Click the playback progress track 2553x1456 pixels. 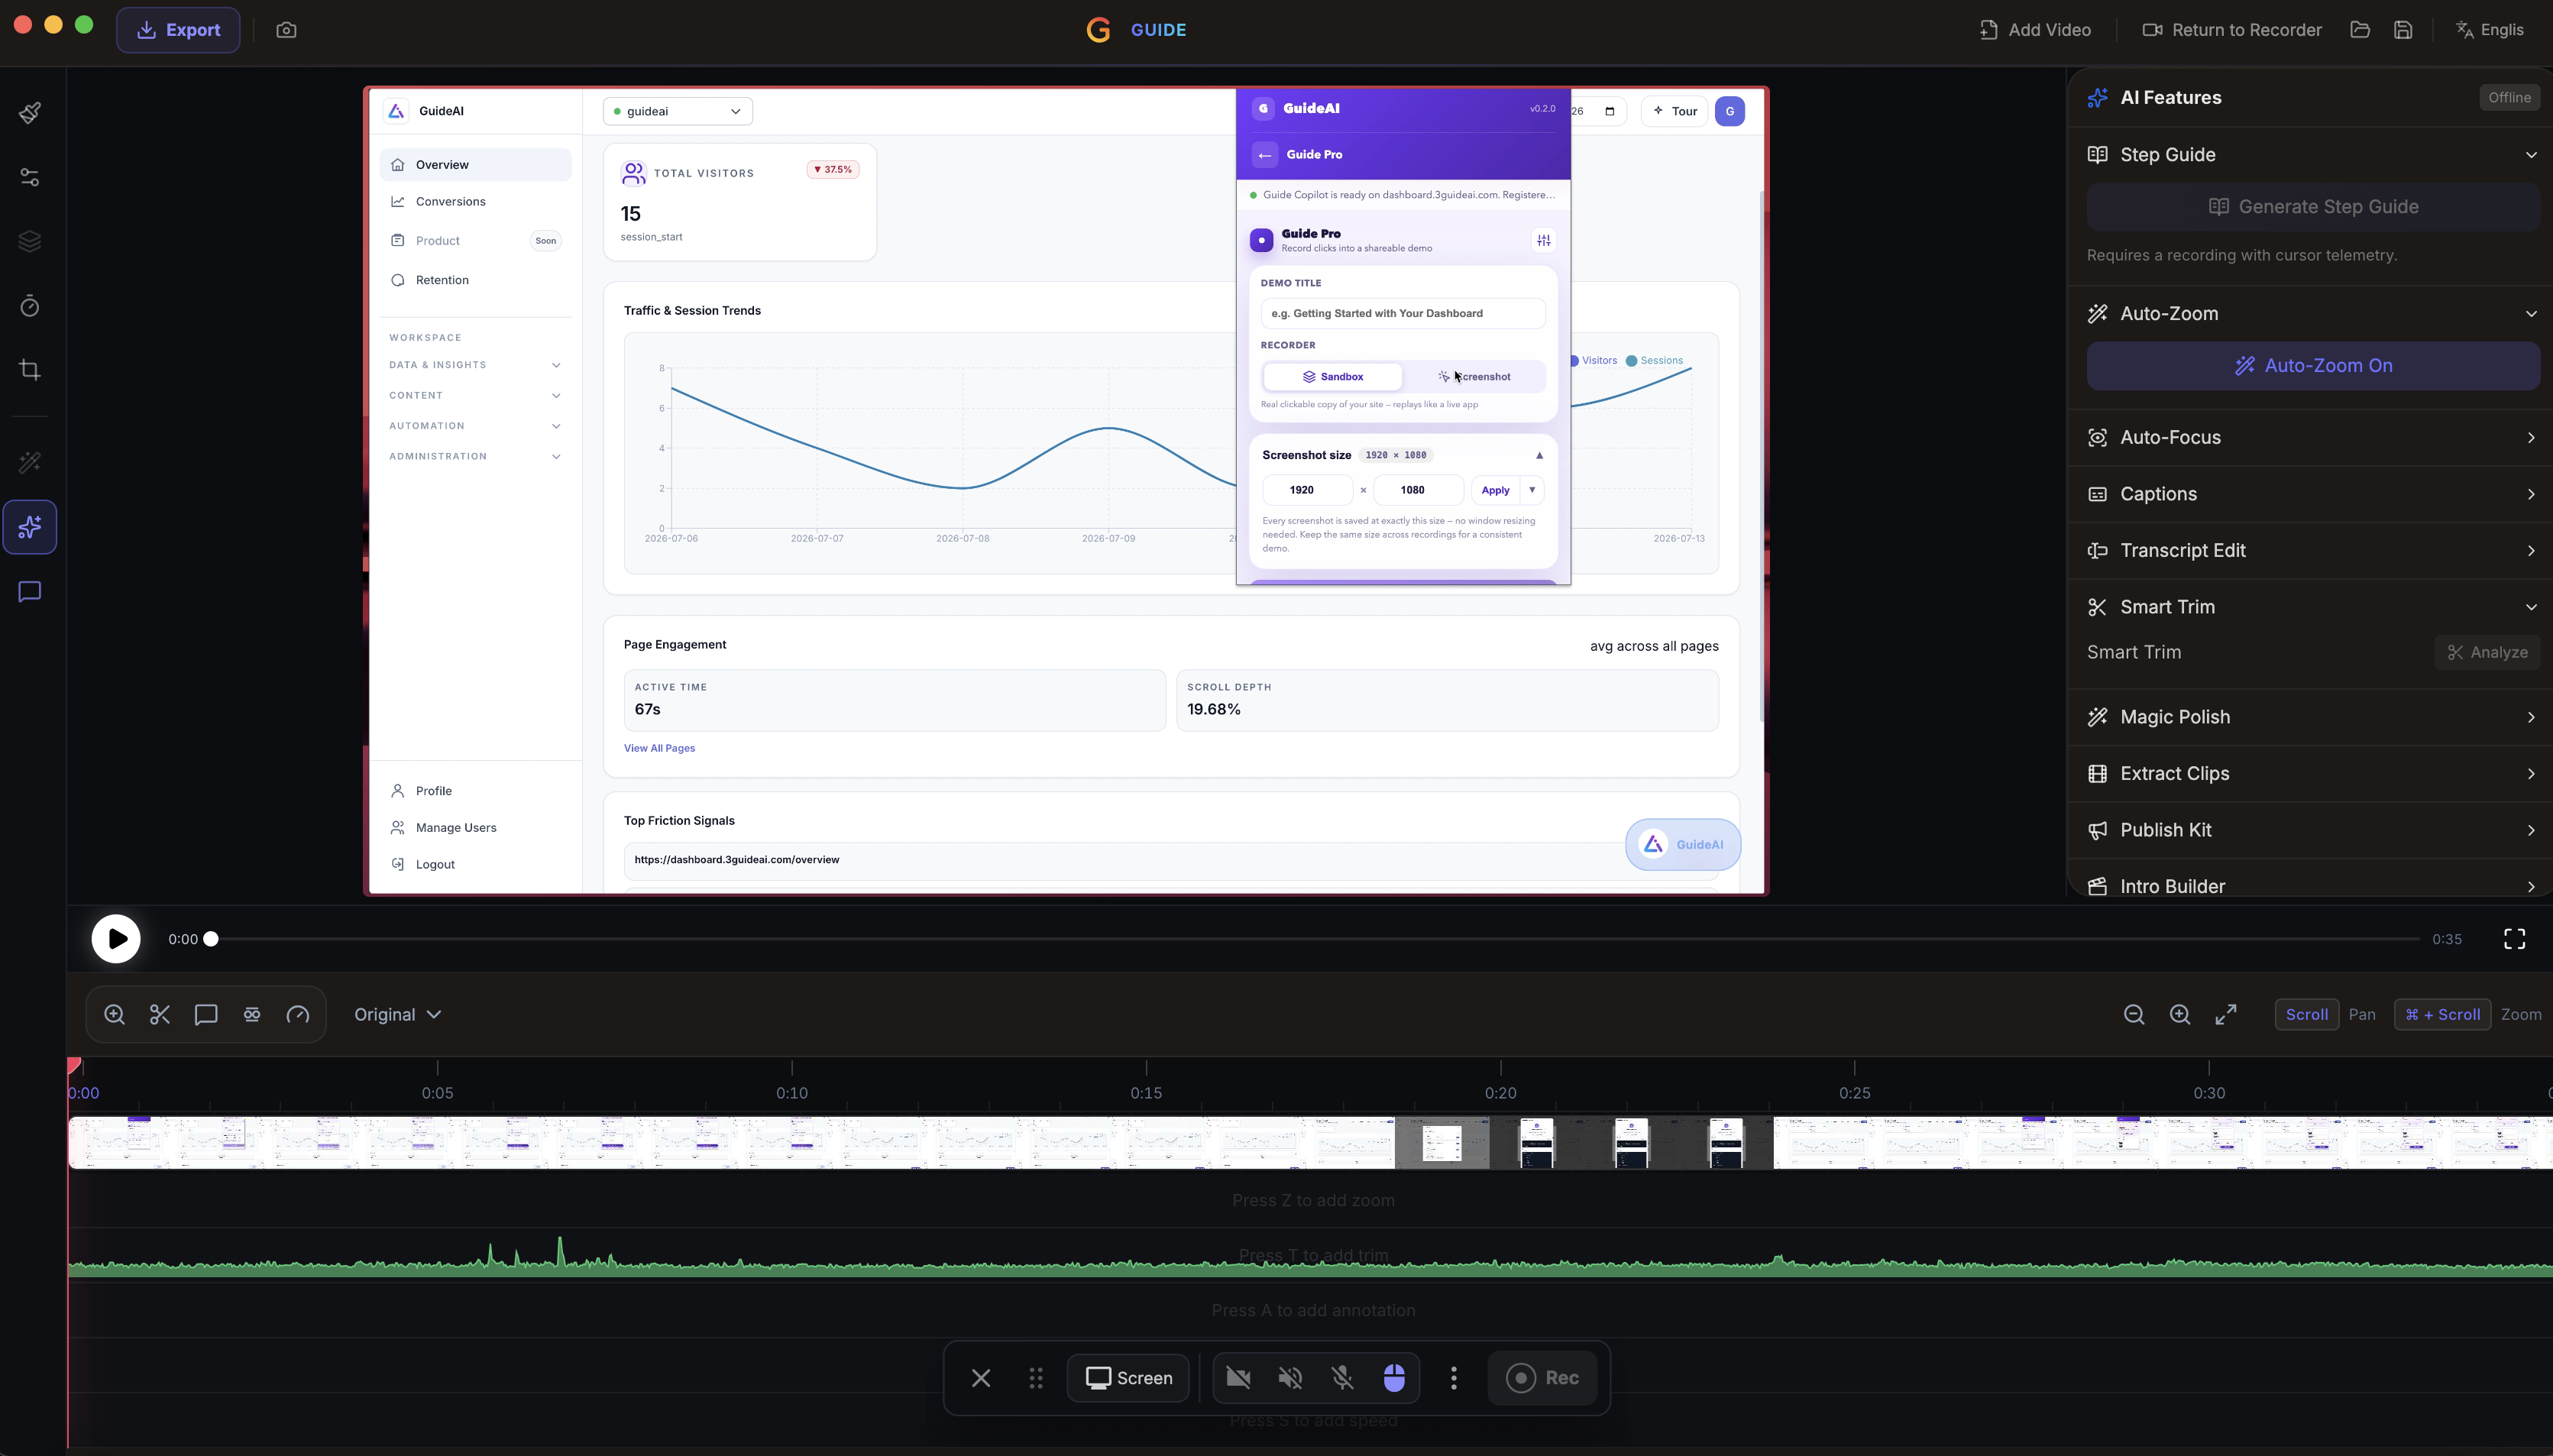pos(1315,939)
